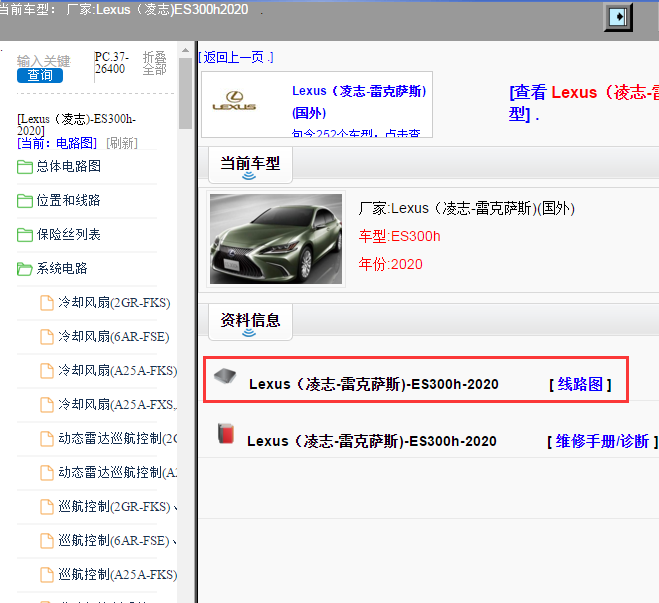659x603 pixels.
Task: Click 当前：电路图 link in sidebar
Action: coord(57,143)
